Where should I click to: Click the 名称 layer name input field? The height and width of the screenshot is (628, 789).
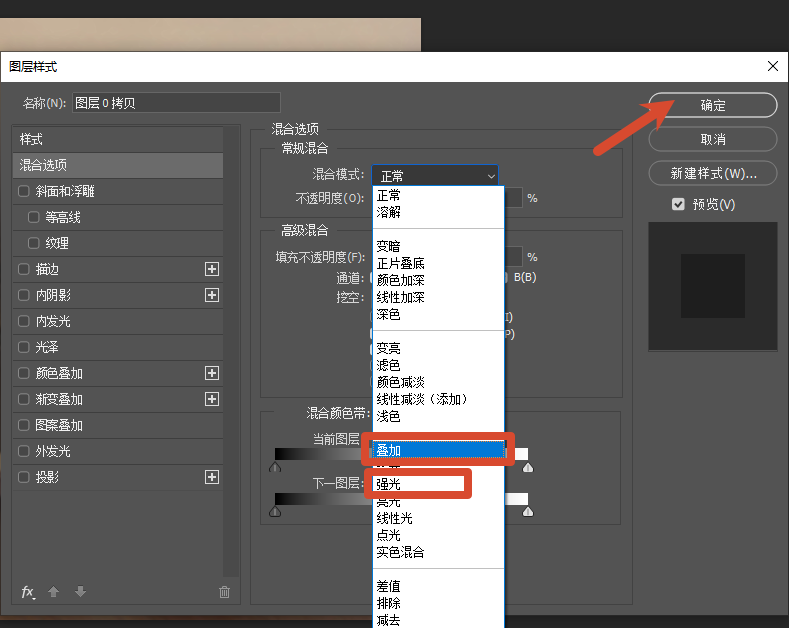tap(176, 103)
